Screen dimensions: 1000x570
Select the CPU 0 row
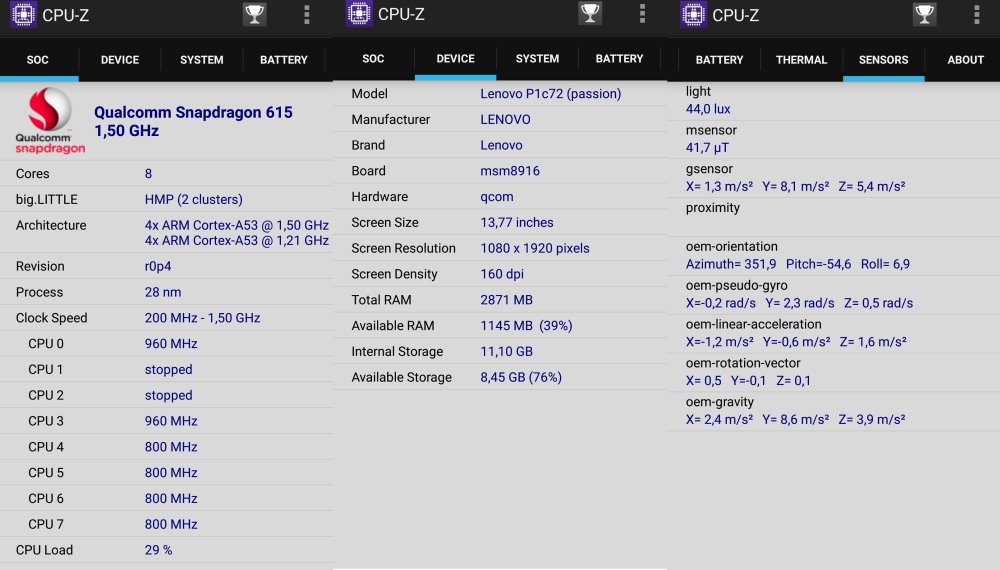tap(166, 344)
